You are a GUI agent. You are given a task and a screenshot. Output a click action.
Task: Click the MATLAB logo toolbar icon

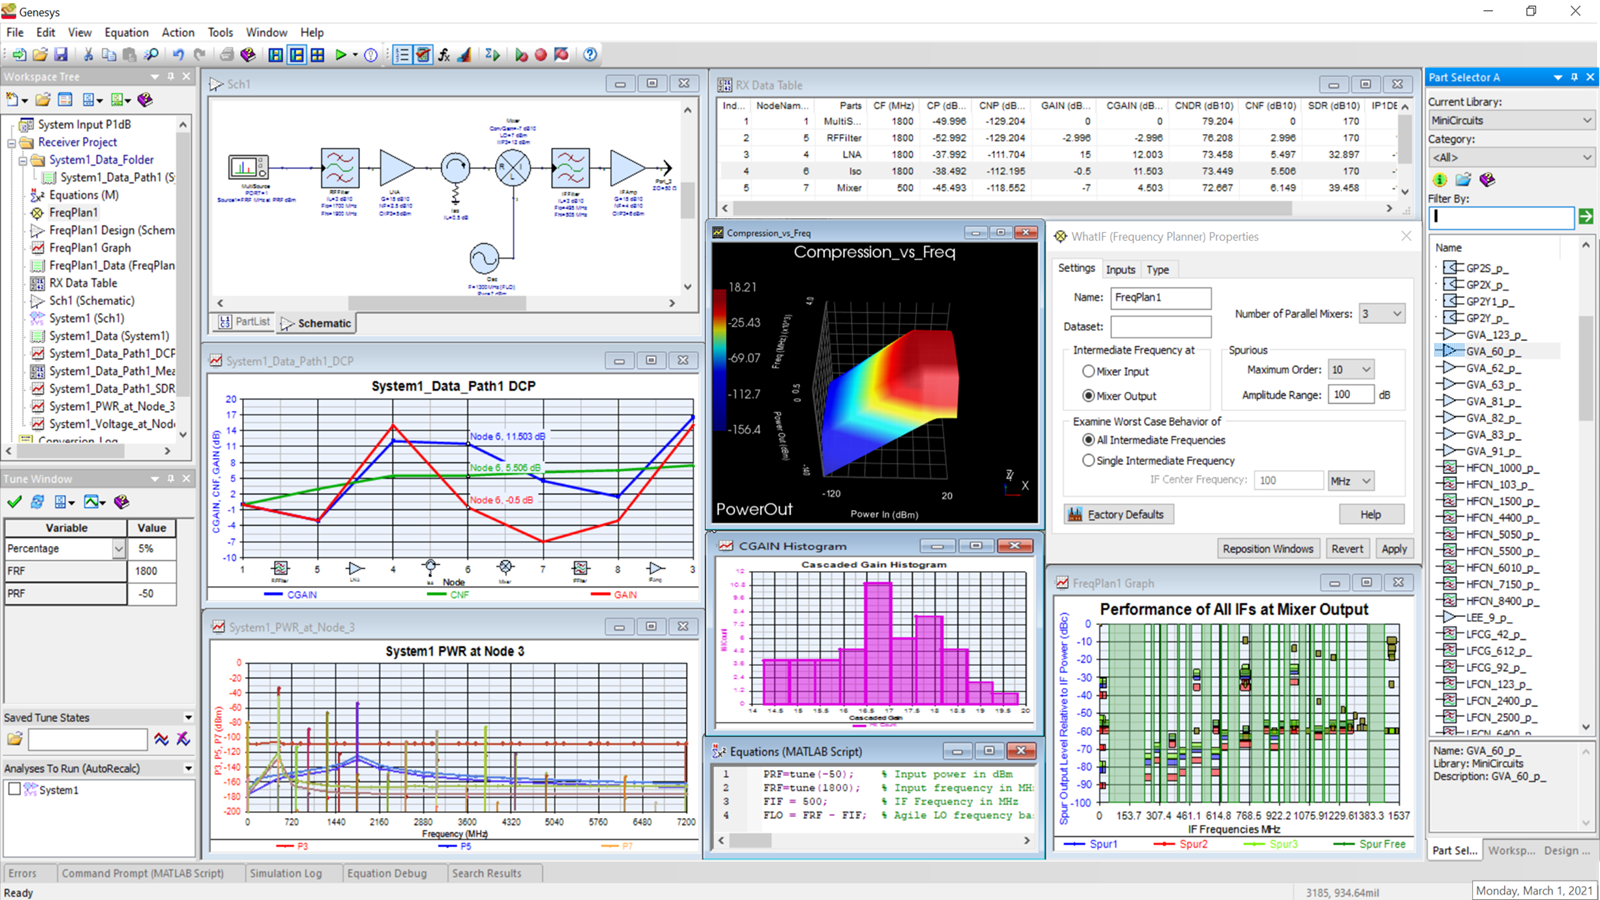click(x=464, y=55)
